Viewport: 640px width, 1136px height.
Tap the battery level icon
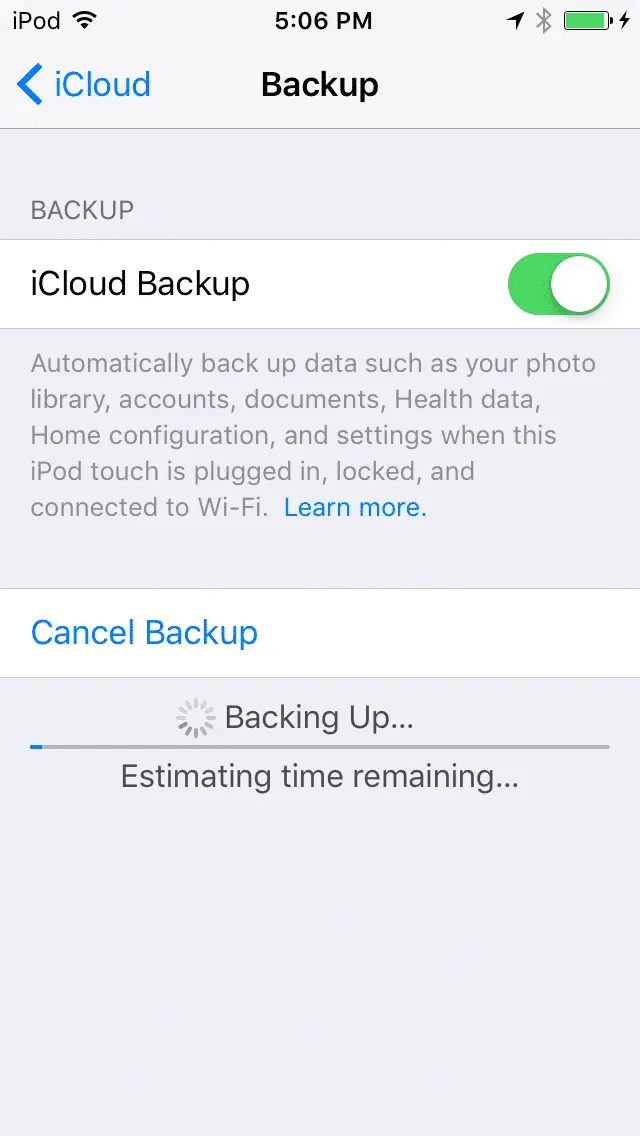(588, 21)
